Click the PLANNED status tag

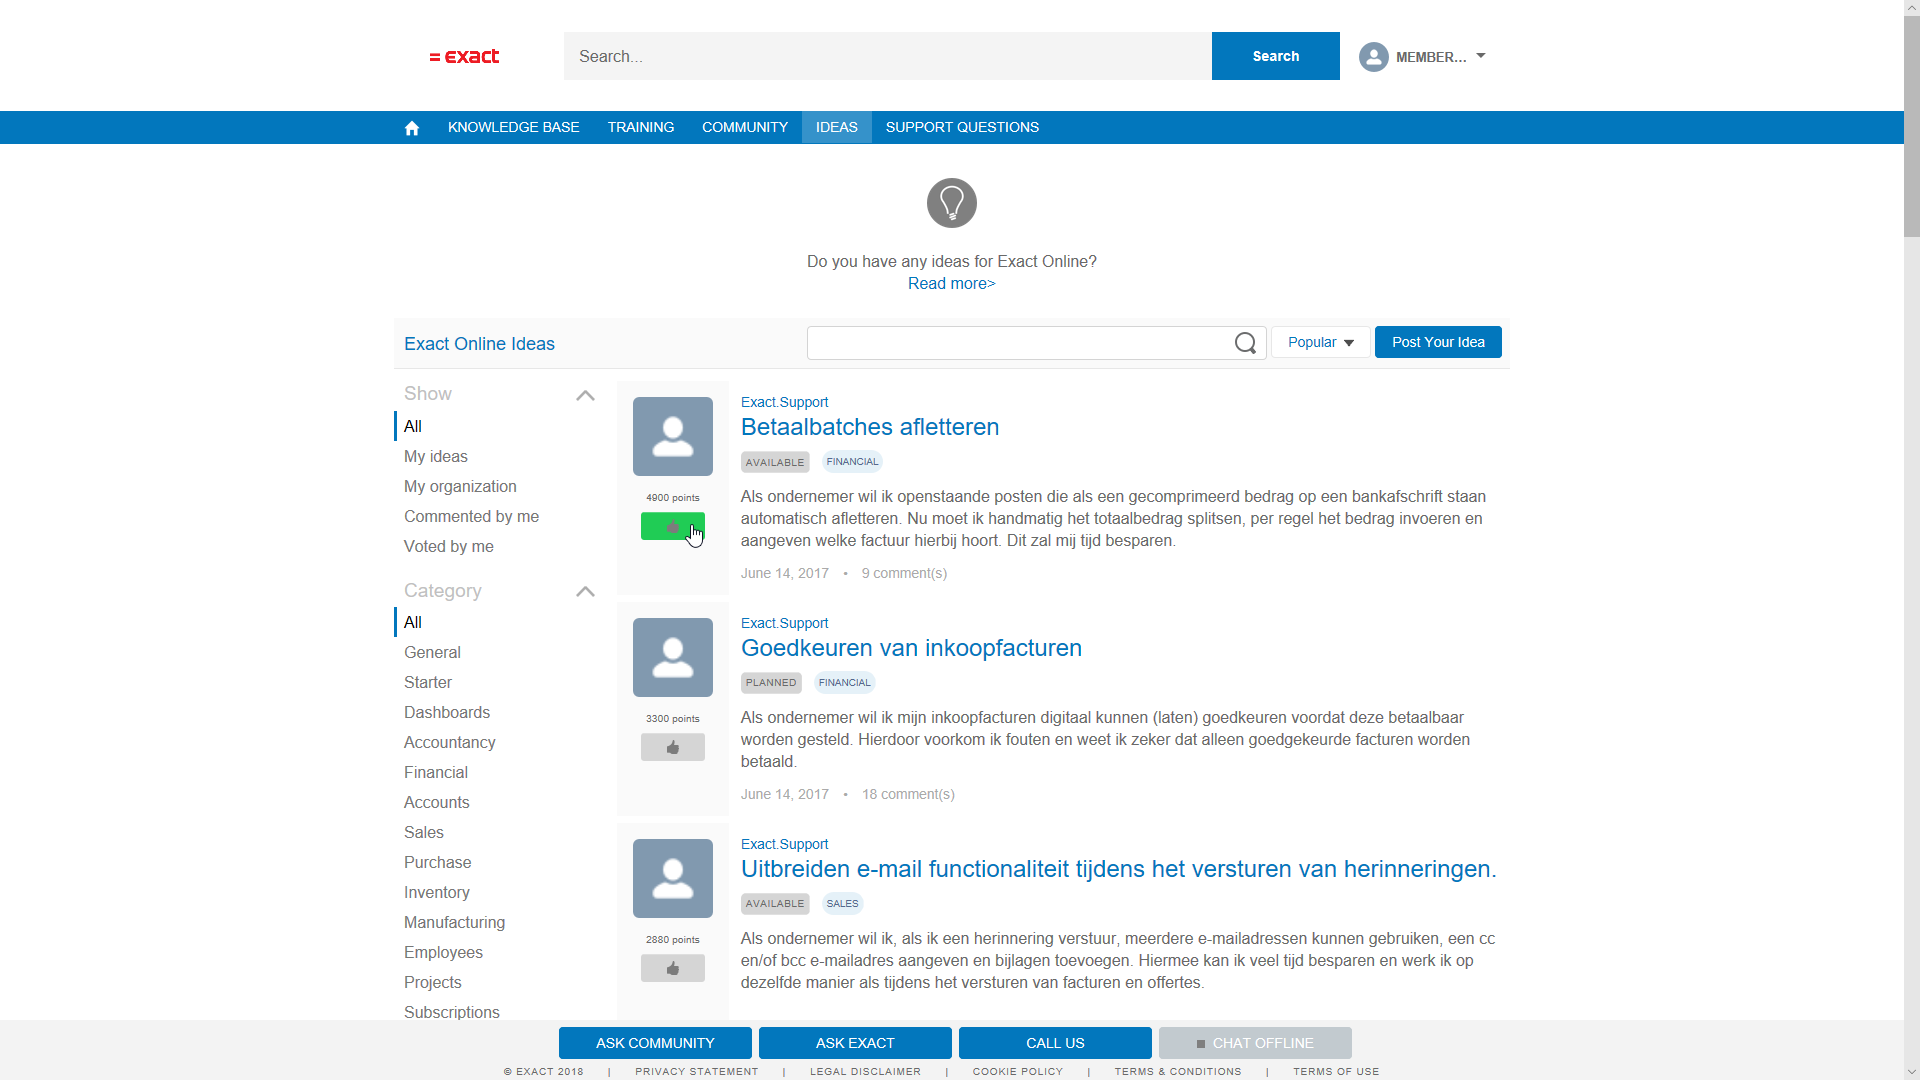pos(771,683)
